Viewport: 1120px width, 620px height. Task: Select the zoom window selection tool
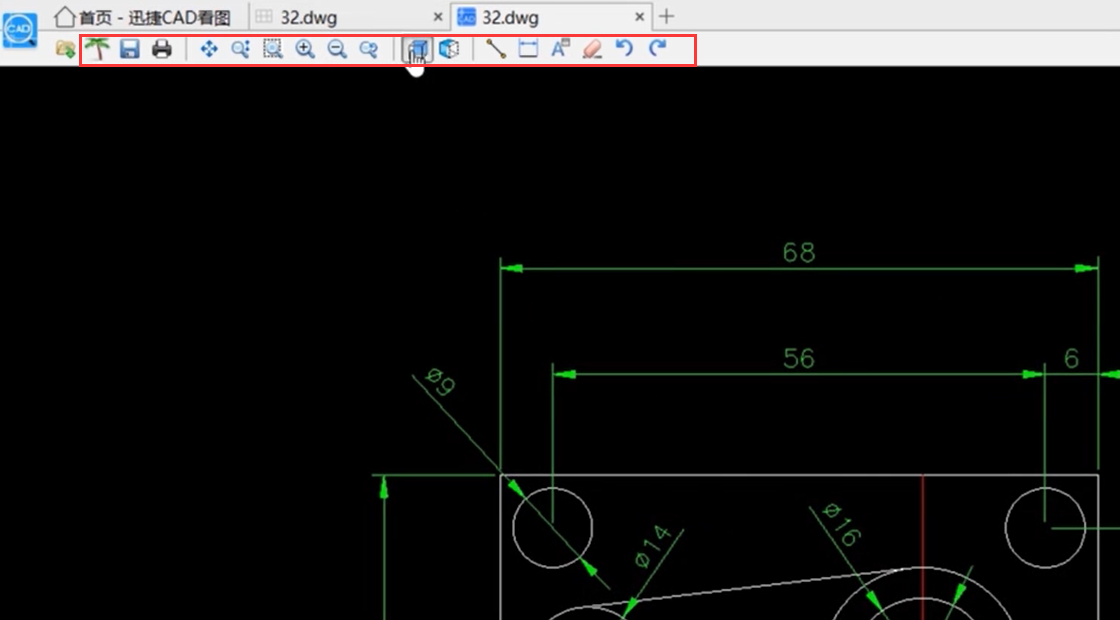pyautogui.click(x=272, y=49)
